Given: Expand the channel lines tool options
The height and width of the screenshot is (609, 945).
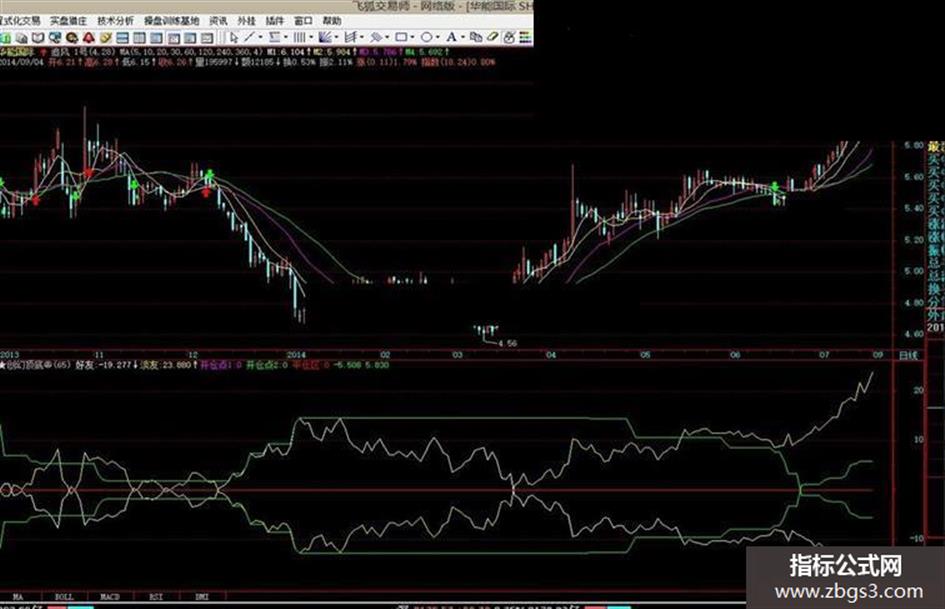Looking at the screenshot, I should (x=362, y=37).
